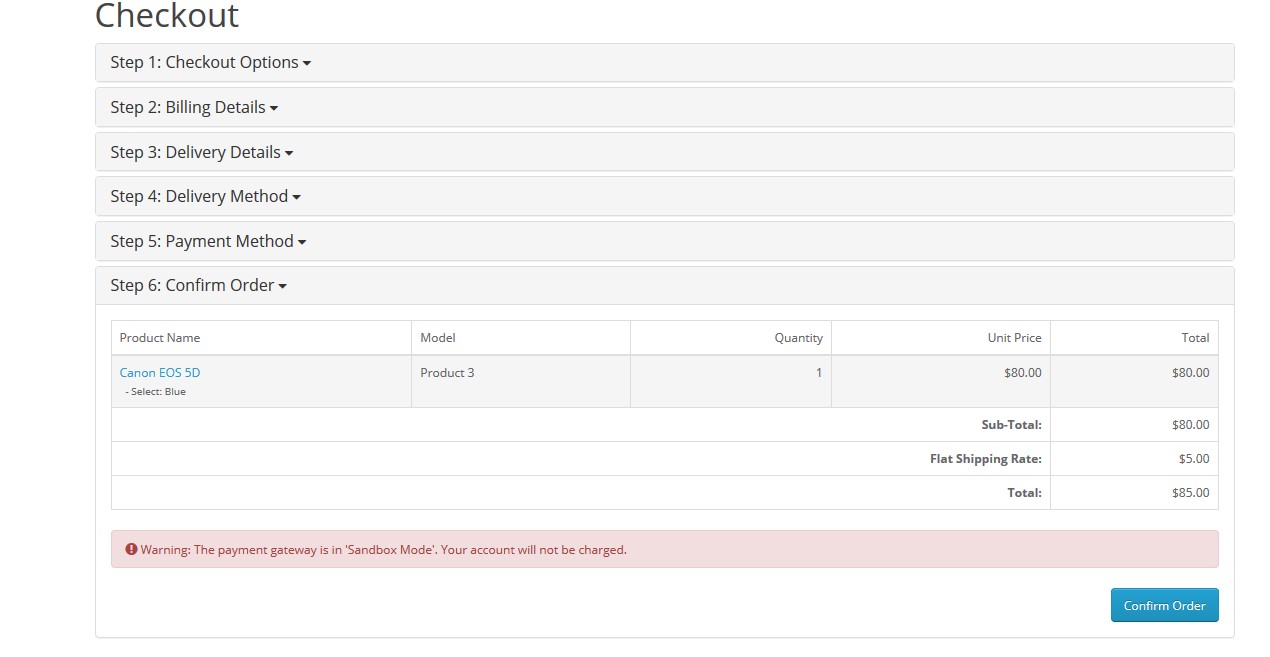Click the caret arrow next to Delivery Details

pos(289,153)
